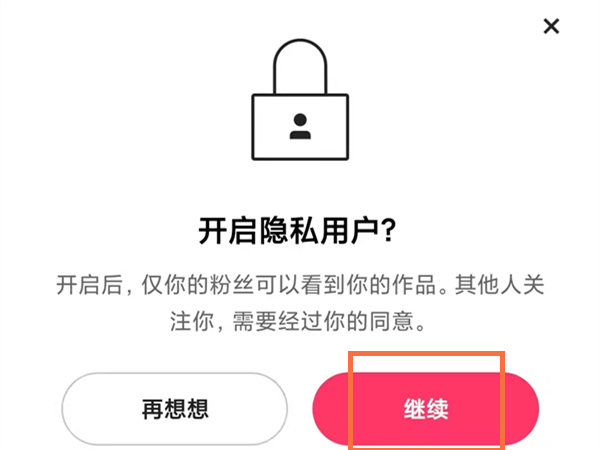Confirm enabling private account via 继续
The width and height of the screenshot is (600, 450).
[426, 409]
